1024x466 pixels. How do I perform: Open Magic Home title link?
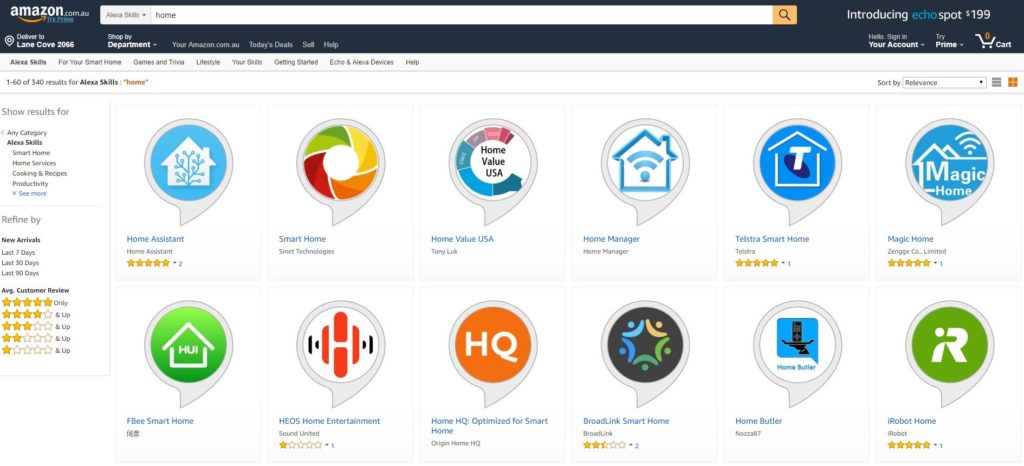(x=910, y=239)
